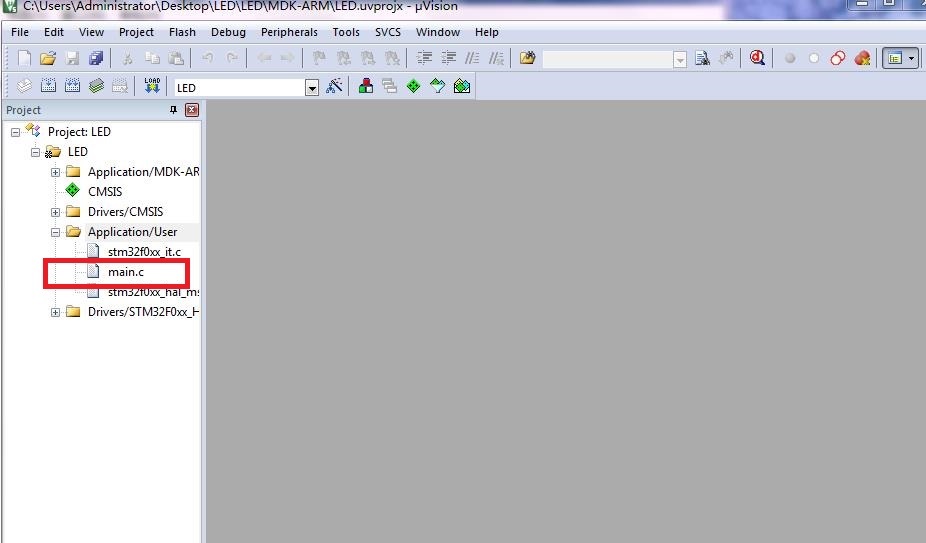Screen dimensions: 926x543
Task: Select stm32f0xx_it.c in the project tree
Action: point(144,252)
